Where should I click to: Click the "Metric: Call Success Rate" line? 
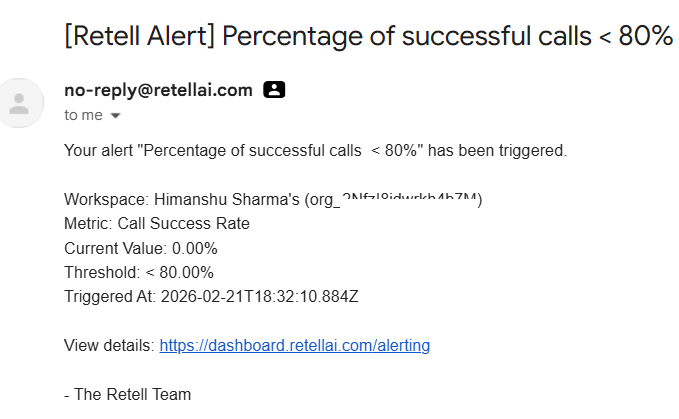[x=156, y=223]
